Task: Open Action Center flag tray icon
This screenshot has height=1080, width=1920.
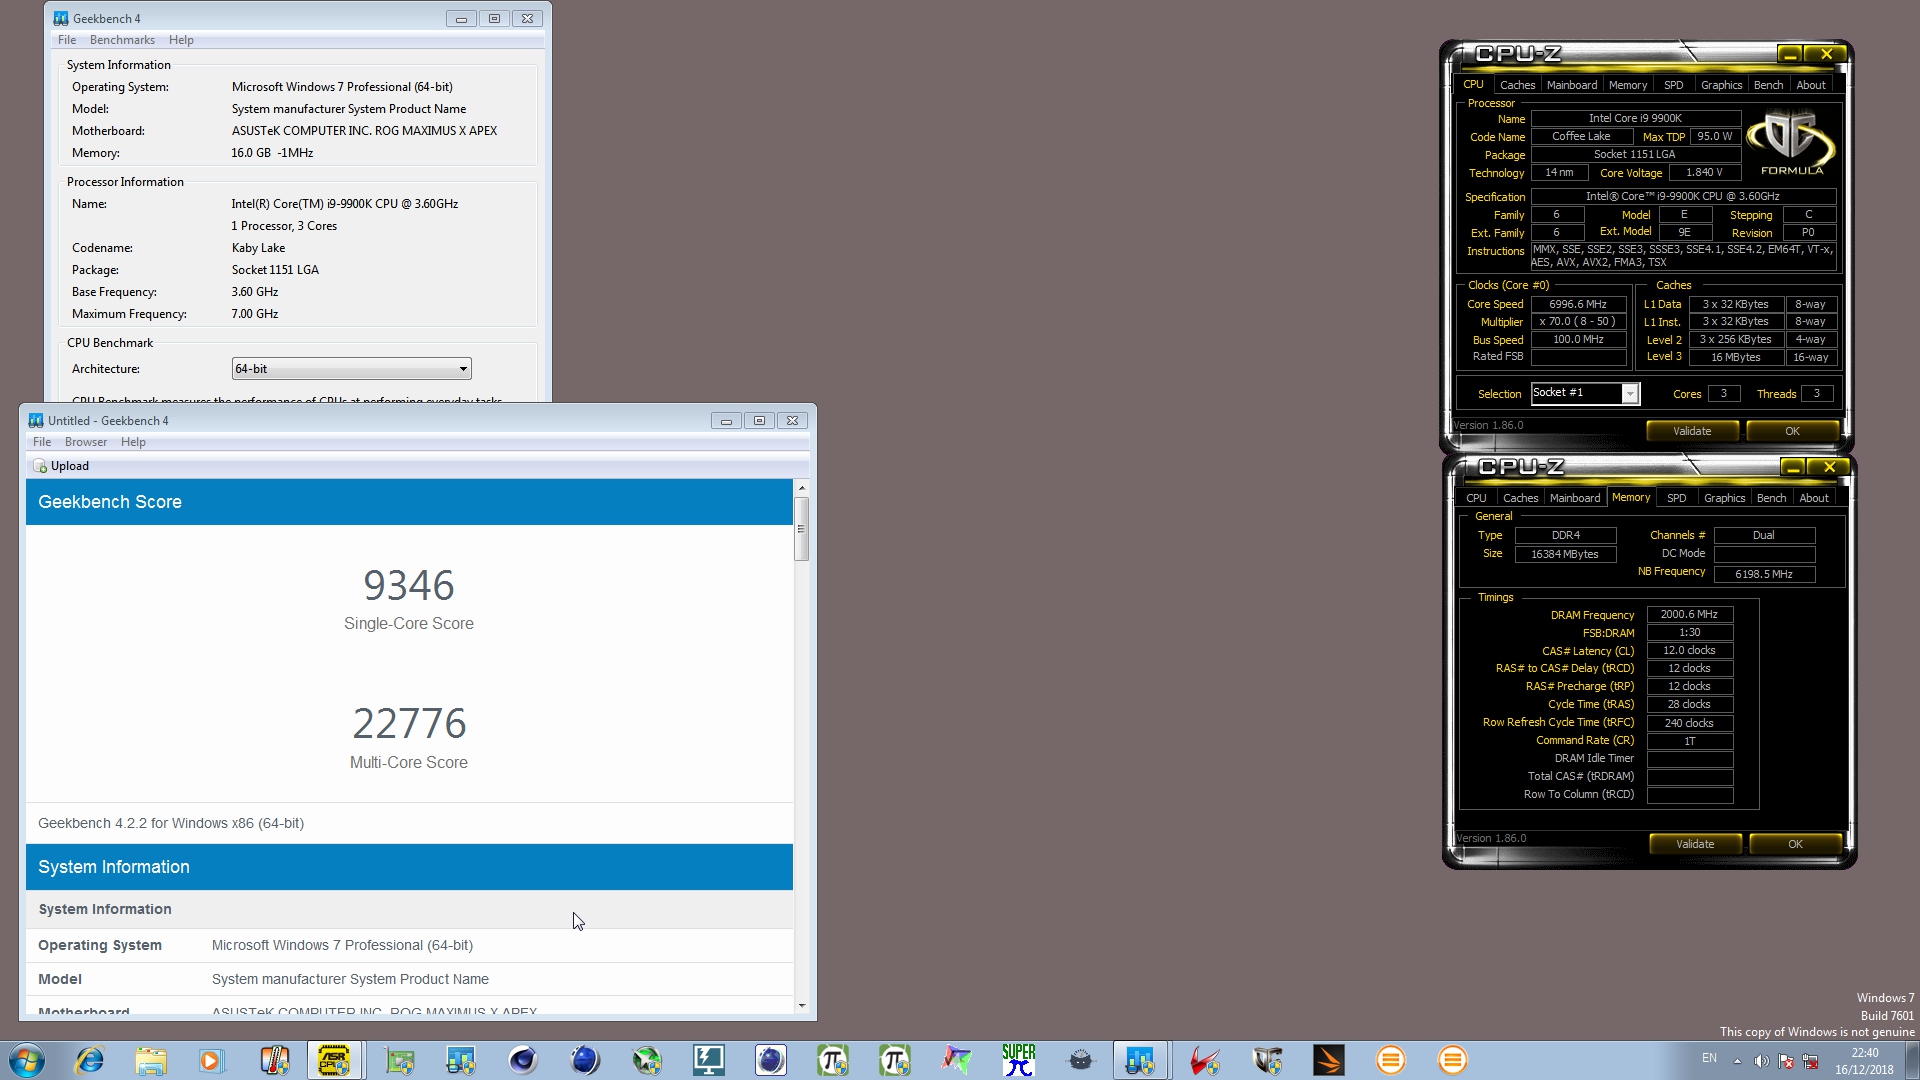Action: point(1786,1061)
